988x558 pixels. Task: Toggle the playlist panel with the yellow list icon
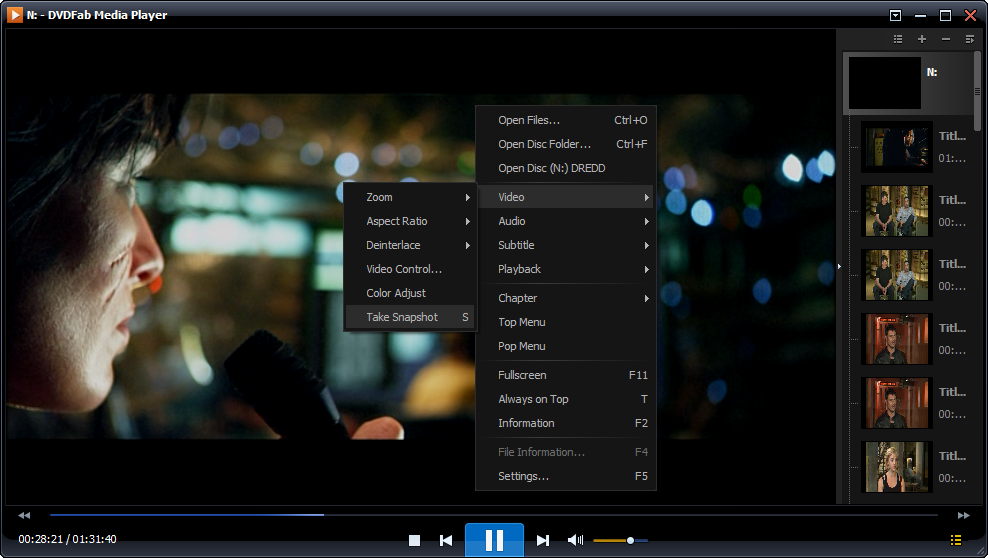956,540
